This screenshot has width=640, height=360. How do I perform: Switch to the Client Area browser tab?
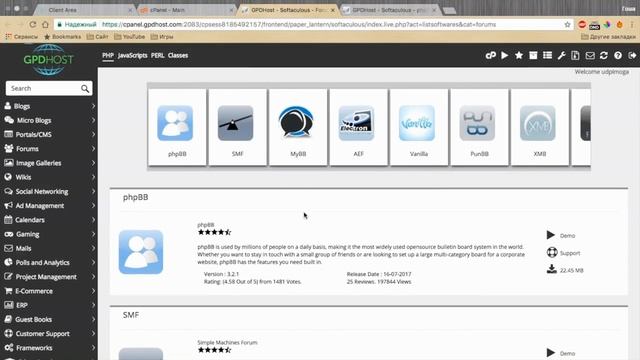click(84, 10)
